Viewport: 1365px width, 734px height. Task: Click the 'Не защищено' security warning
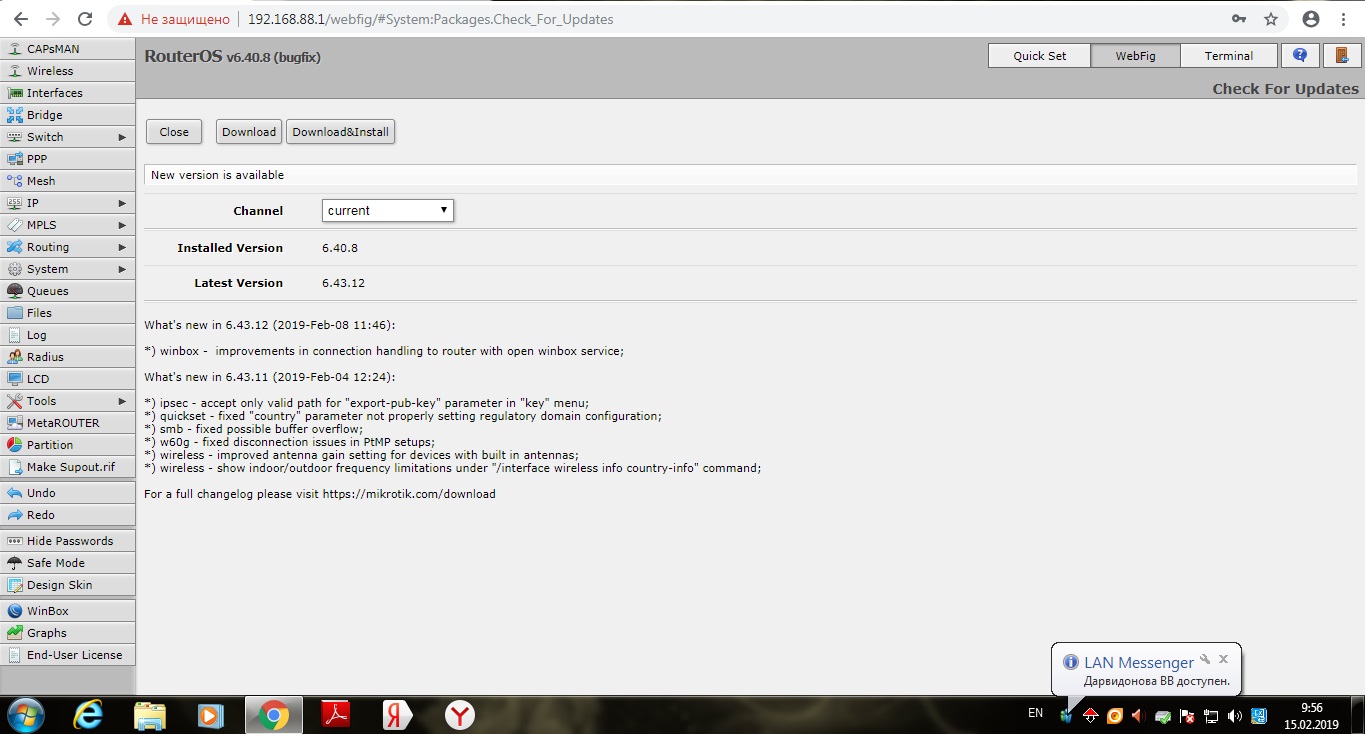(x=174, y=19)
